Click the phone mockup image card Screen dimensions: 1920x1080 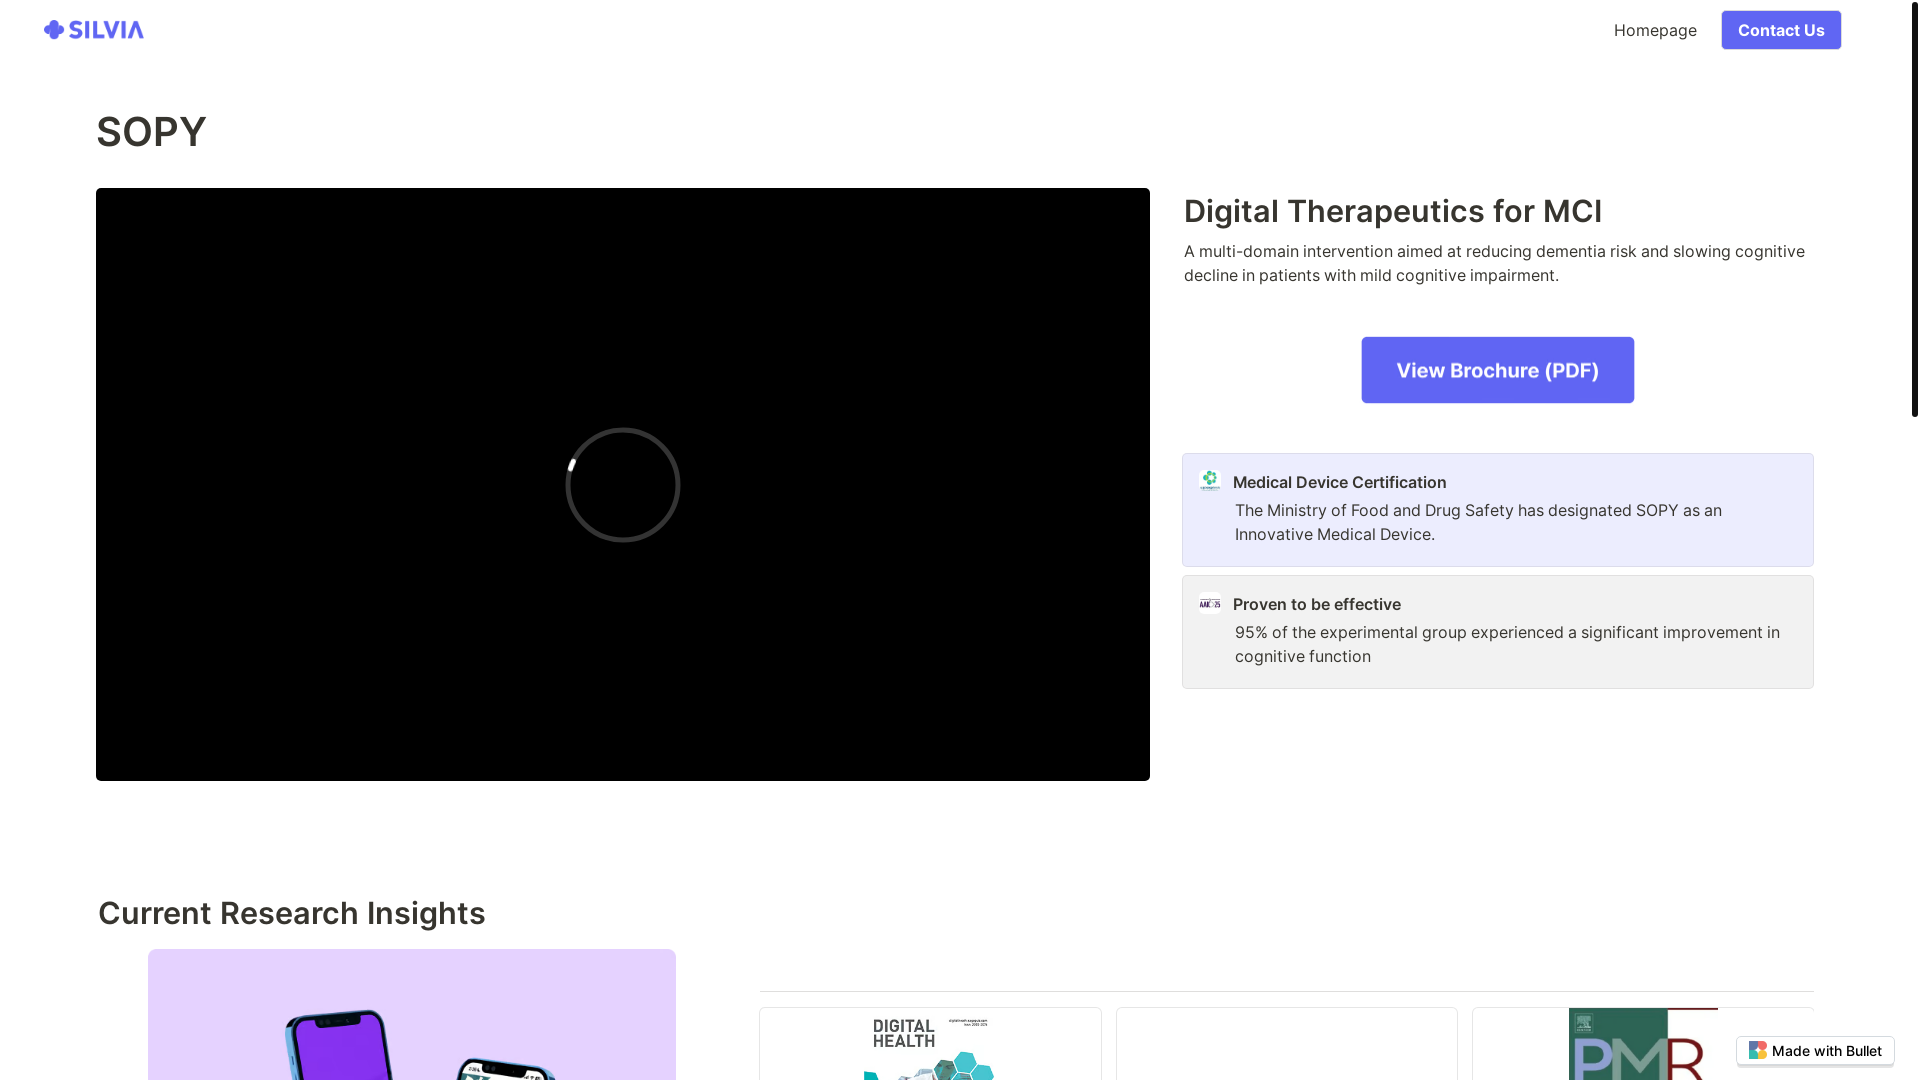point(412,1015)
